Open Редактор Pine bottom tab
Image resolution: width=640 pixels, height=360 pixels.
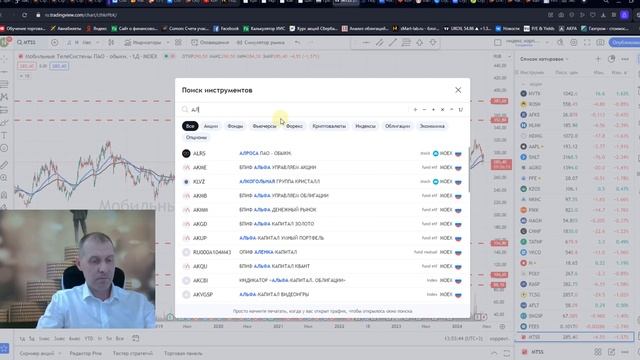tap(85, 353)
